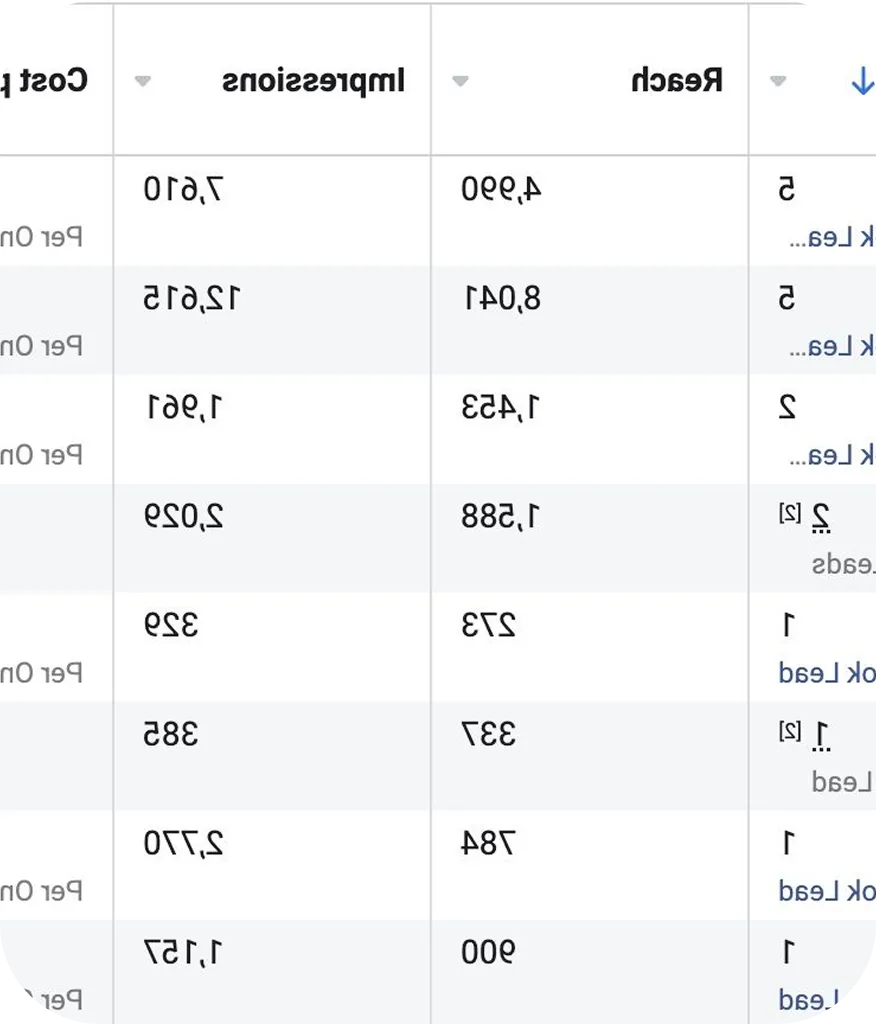
Task: Open the Lead link in the 900 reach row
Action: tap(809, 1000)
